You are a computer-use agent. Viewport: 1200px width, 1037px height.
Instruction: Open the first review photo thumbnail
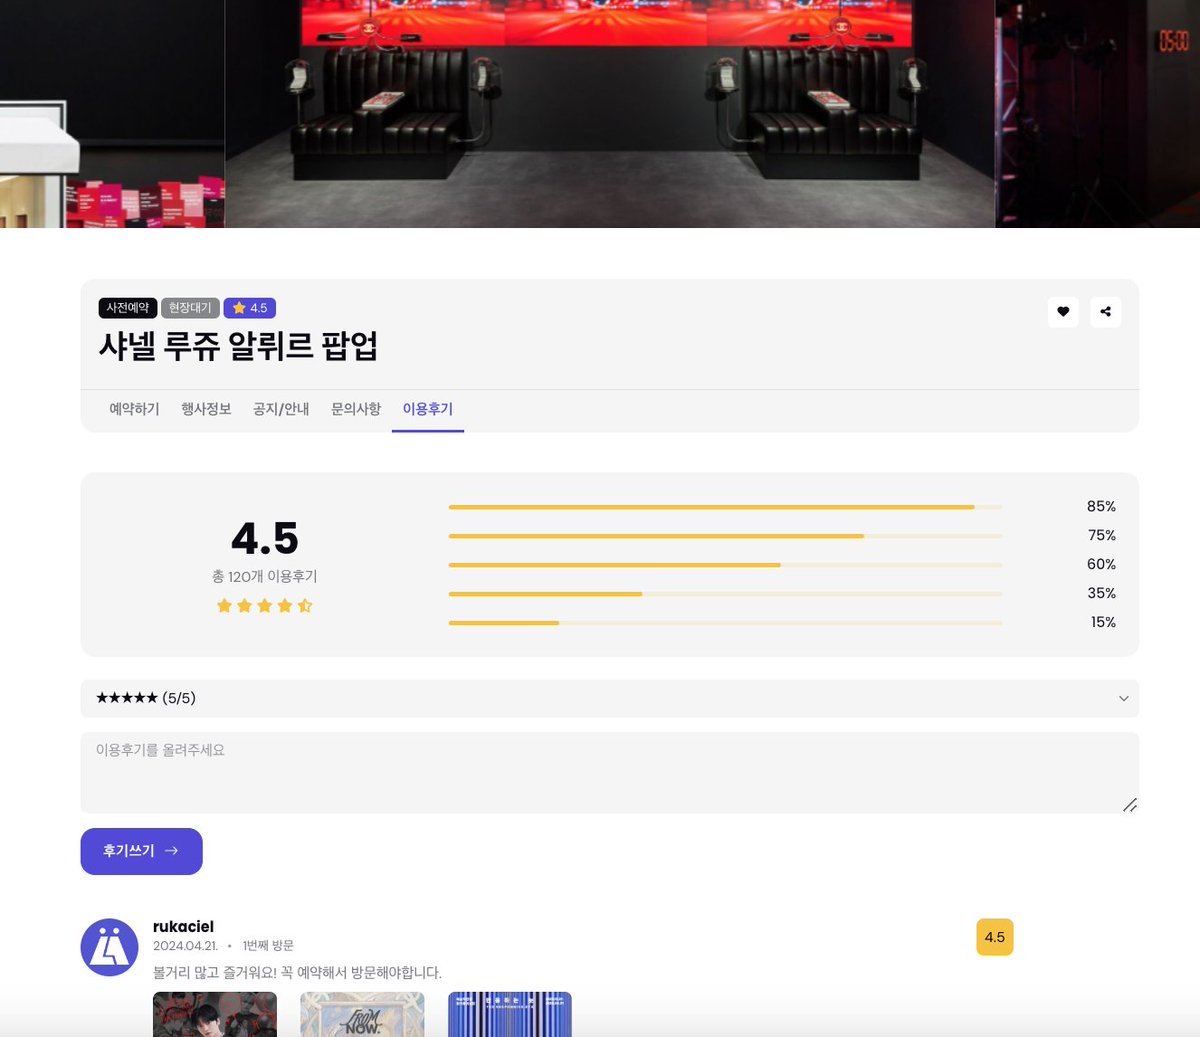click(x=215, y=1014)
